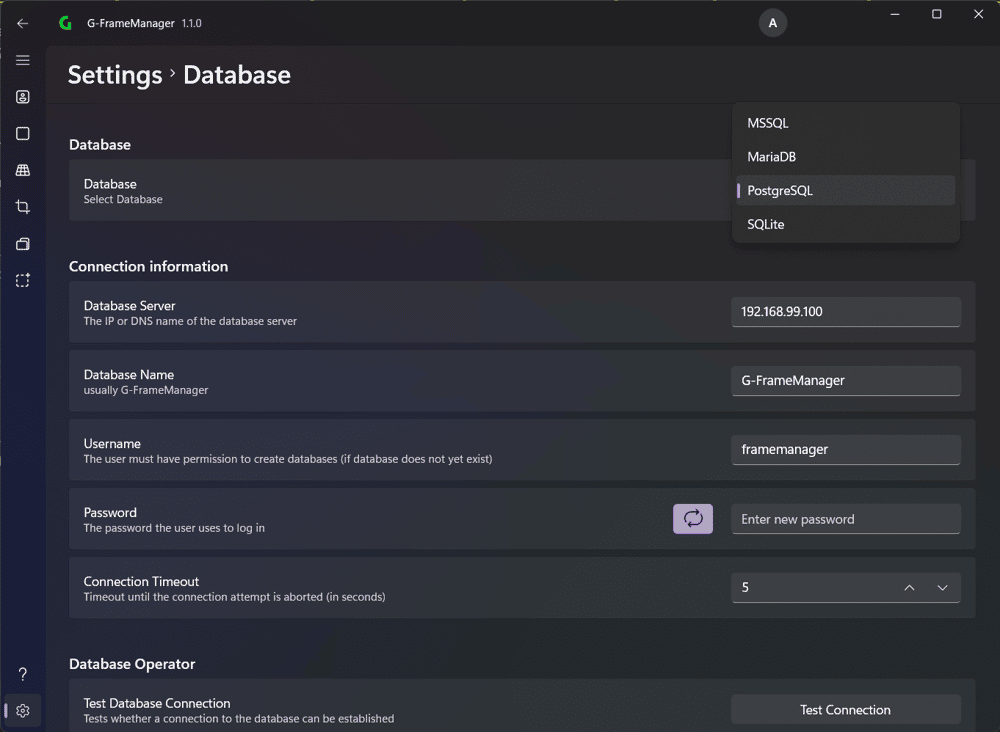Select the crop tool sidebar icon

pos(23,207)
